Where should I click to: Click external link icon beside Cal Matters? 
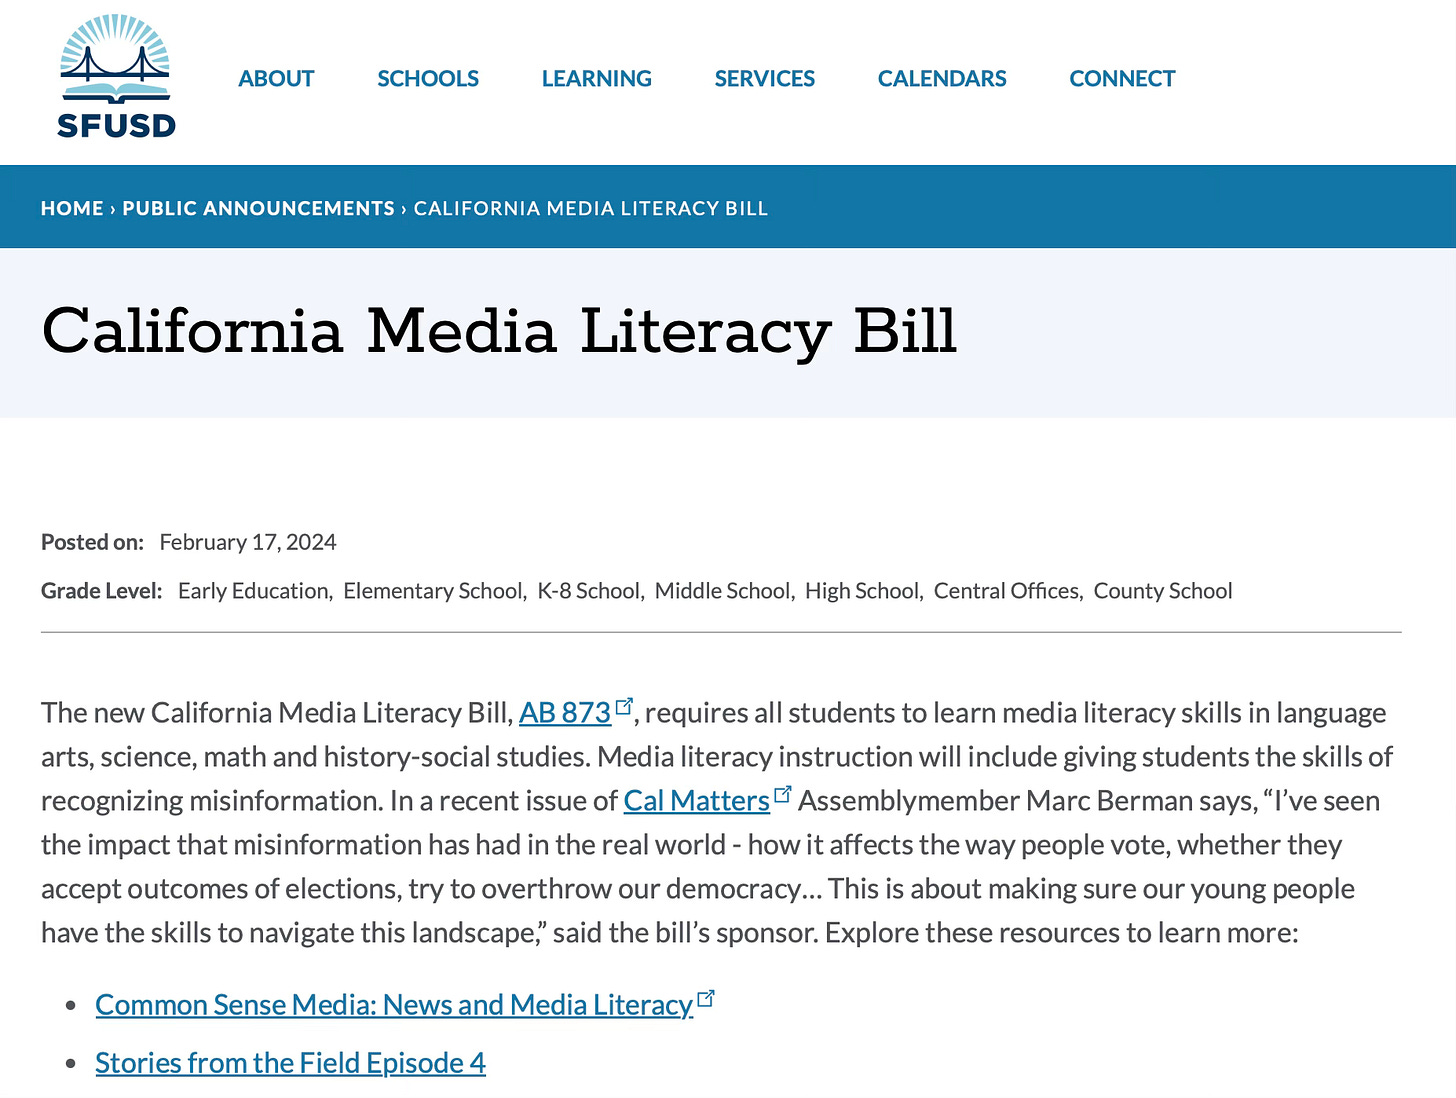pos(783,795)
